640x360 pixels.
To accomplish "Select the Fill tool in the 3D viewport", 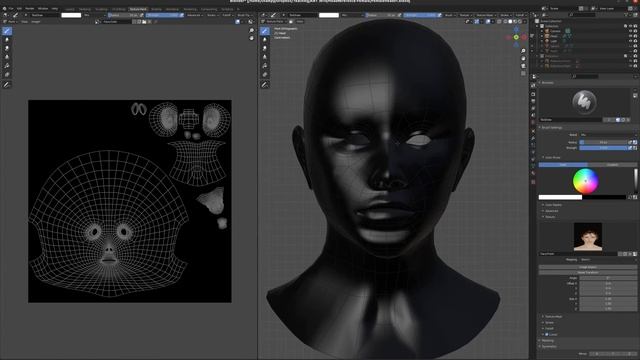I will 265,66.
